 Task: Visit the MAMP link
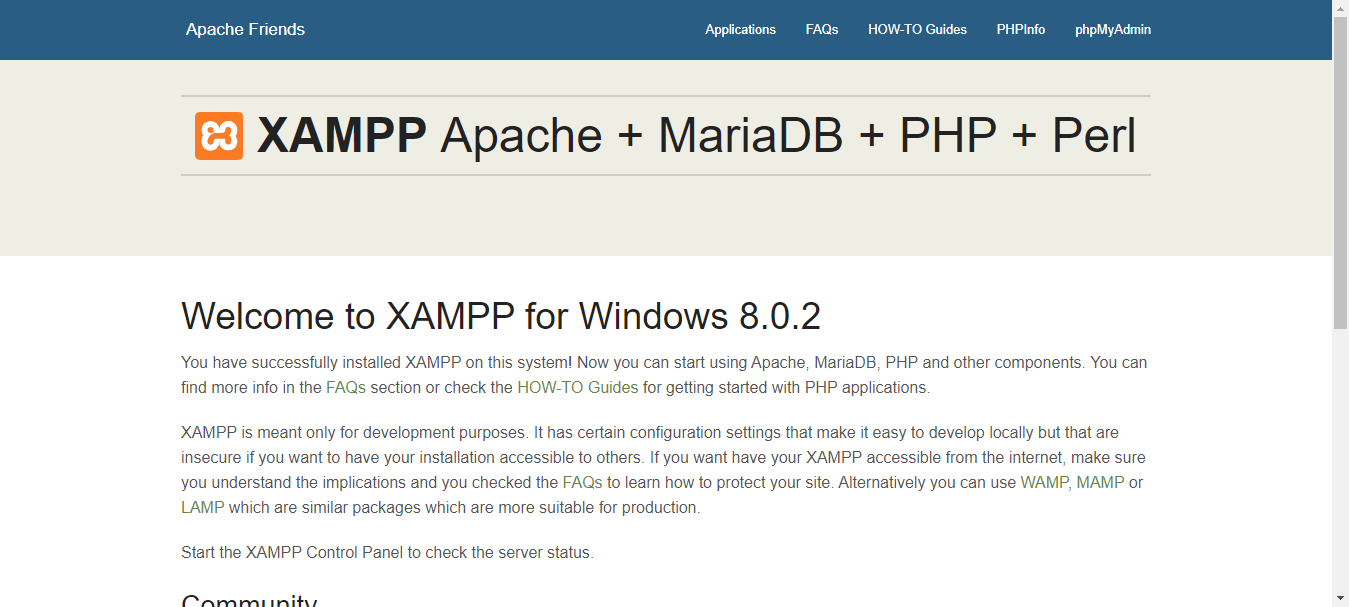pos(1100,482)
